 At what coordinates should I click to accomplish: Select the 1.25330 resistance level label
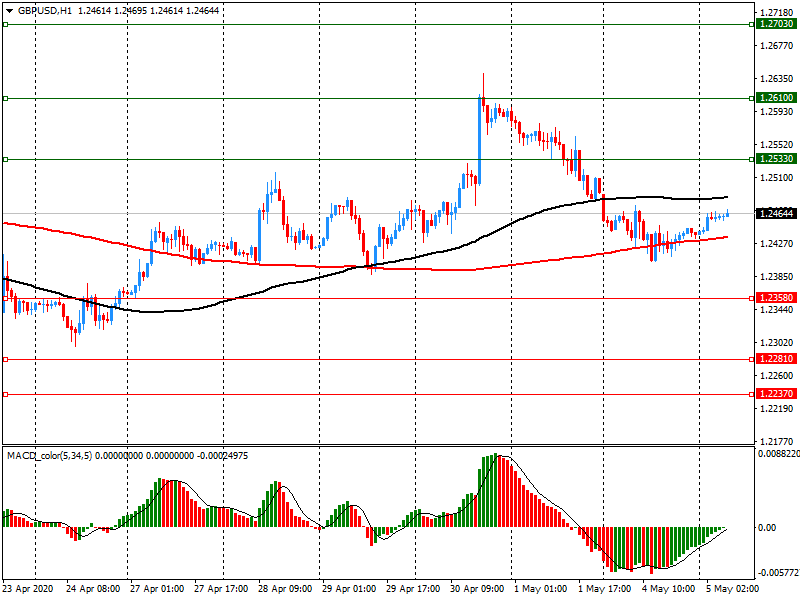[x=776, y=159]
